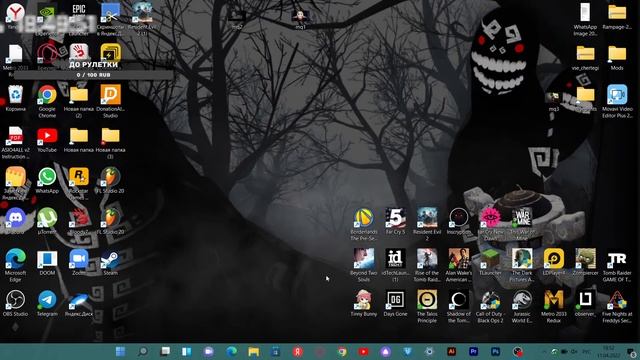Open the Epic Games Launcher shortcut

(x=79, y=12)
